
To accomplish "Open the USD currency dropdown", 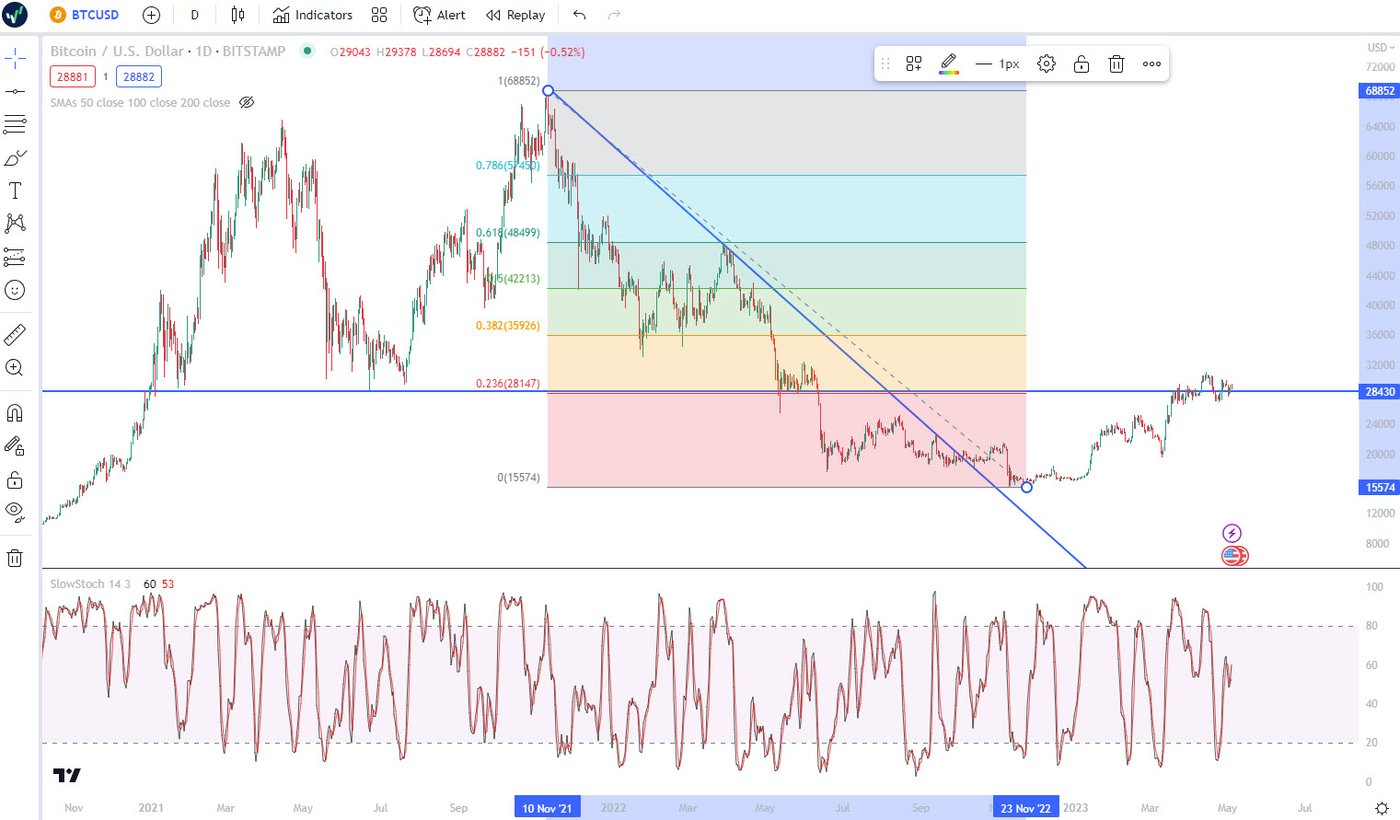I will (x=1379, y=48).
